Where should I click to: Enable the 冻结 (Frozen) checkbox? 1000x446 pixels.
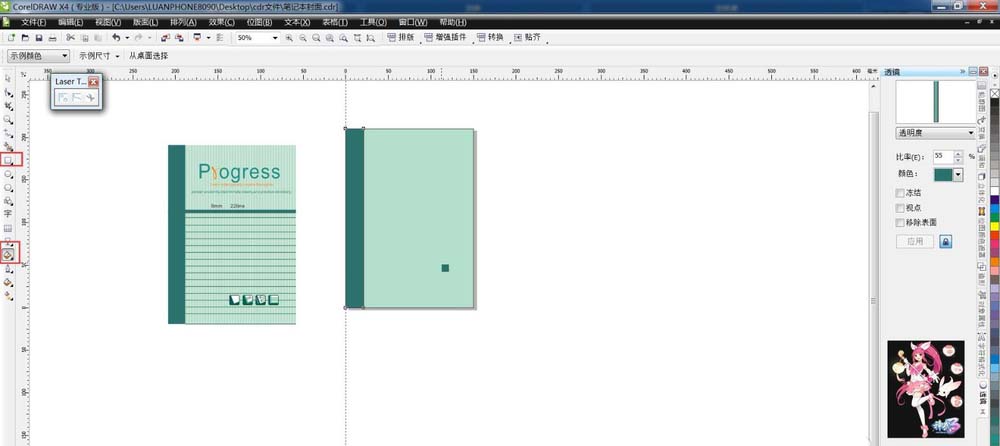pos(901,193)
